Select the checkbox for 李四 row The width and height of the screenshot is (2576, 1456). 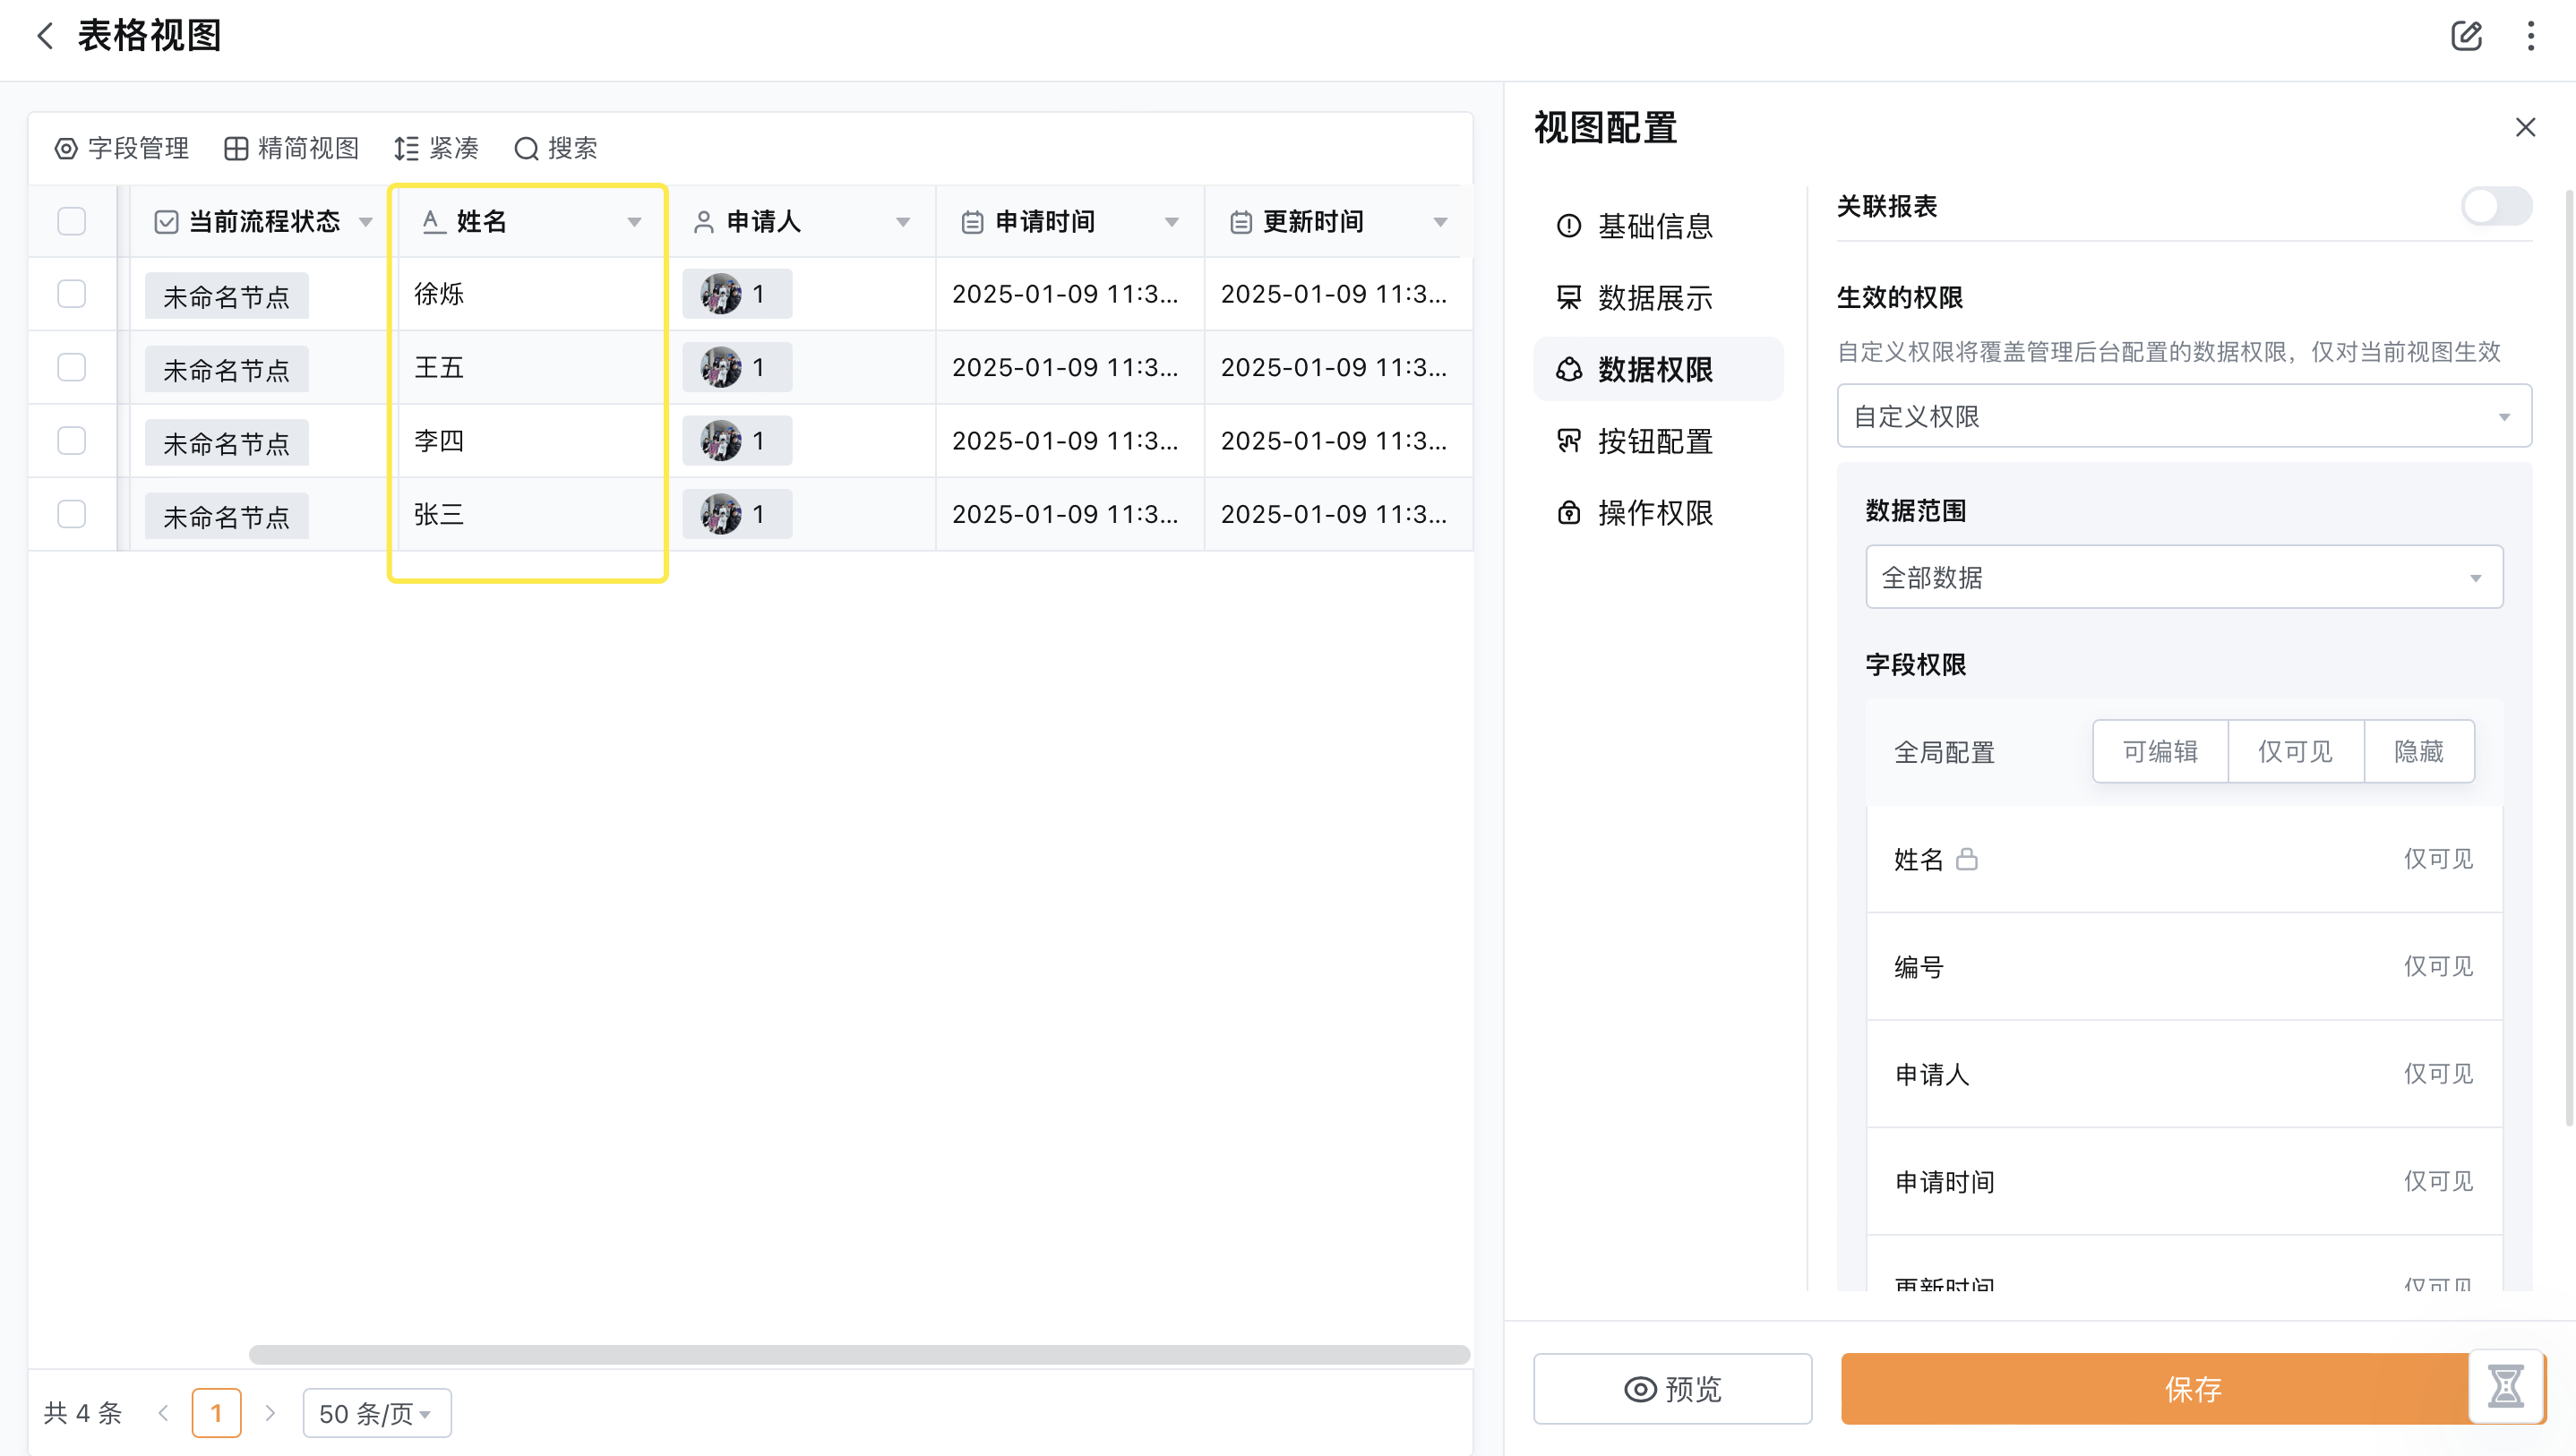(71, 441)
